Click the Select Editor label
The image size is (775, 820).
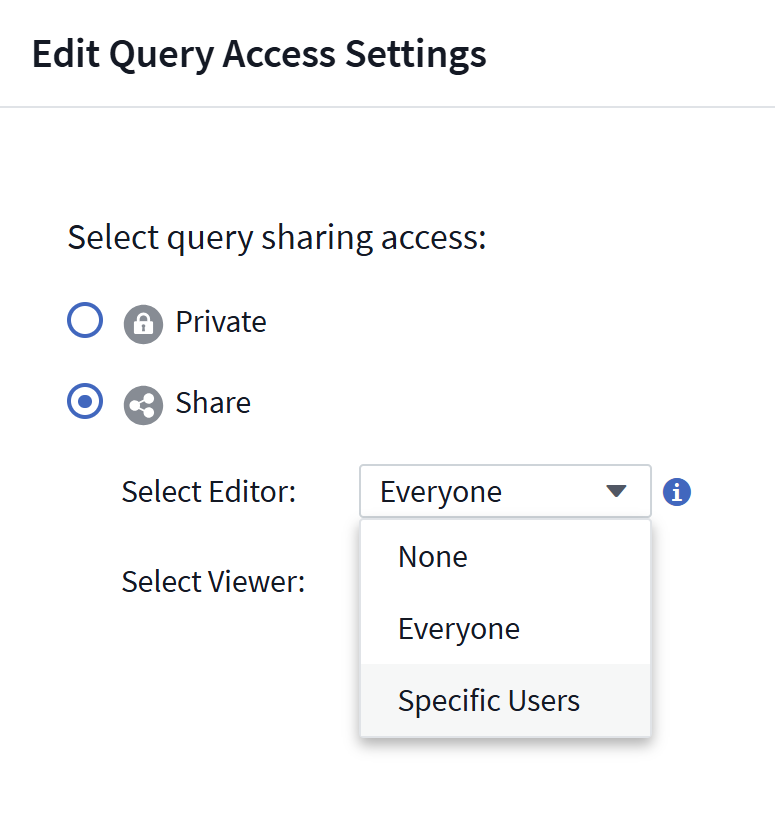208,491
